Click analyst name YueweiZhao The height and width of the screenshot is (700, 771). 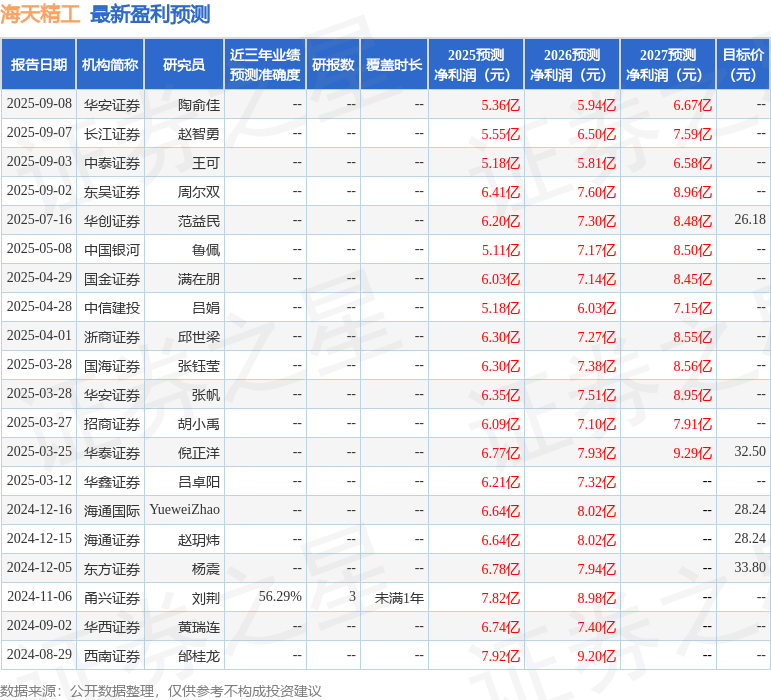point(185,511)
